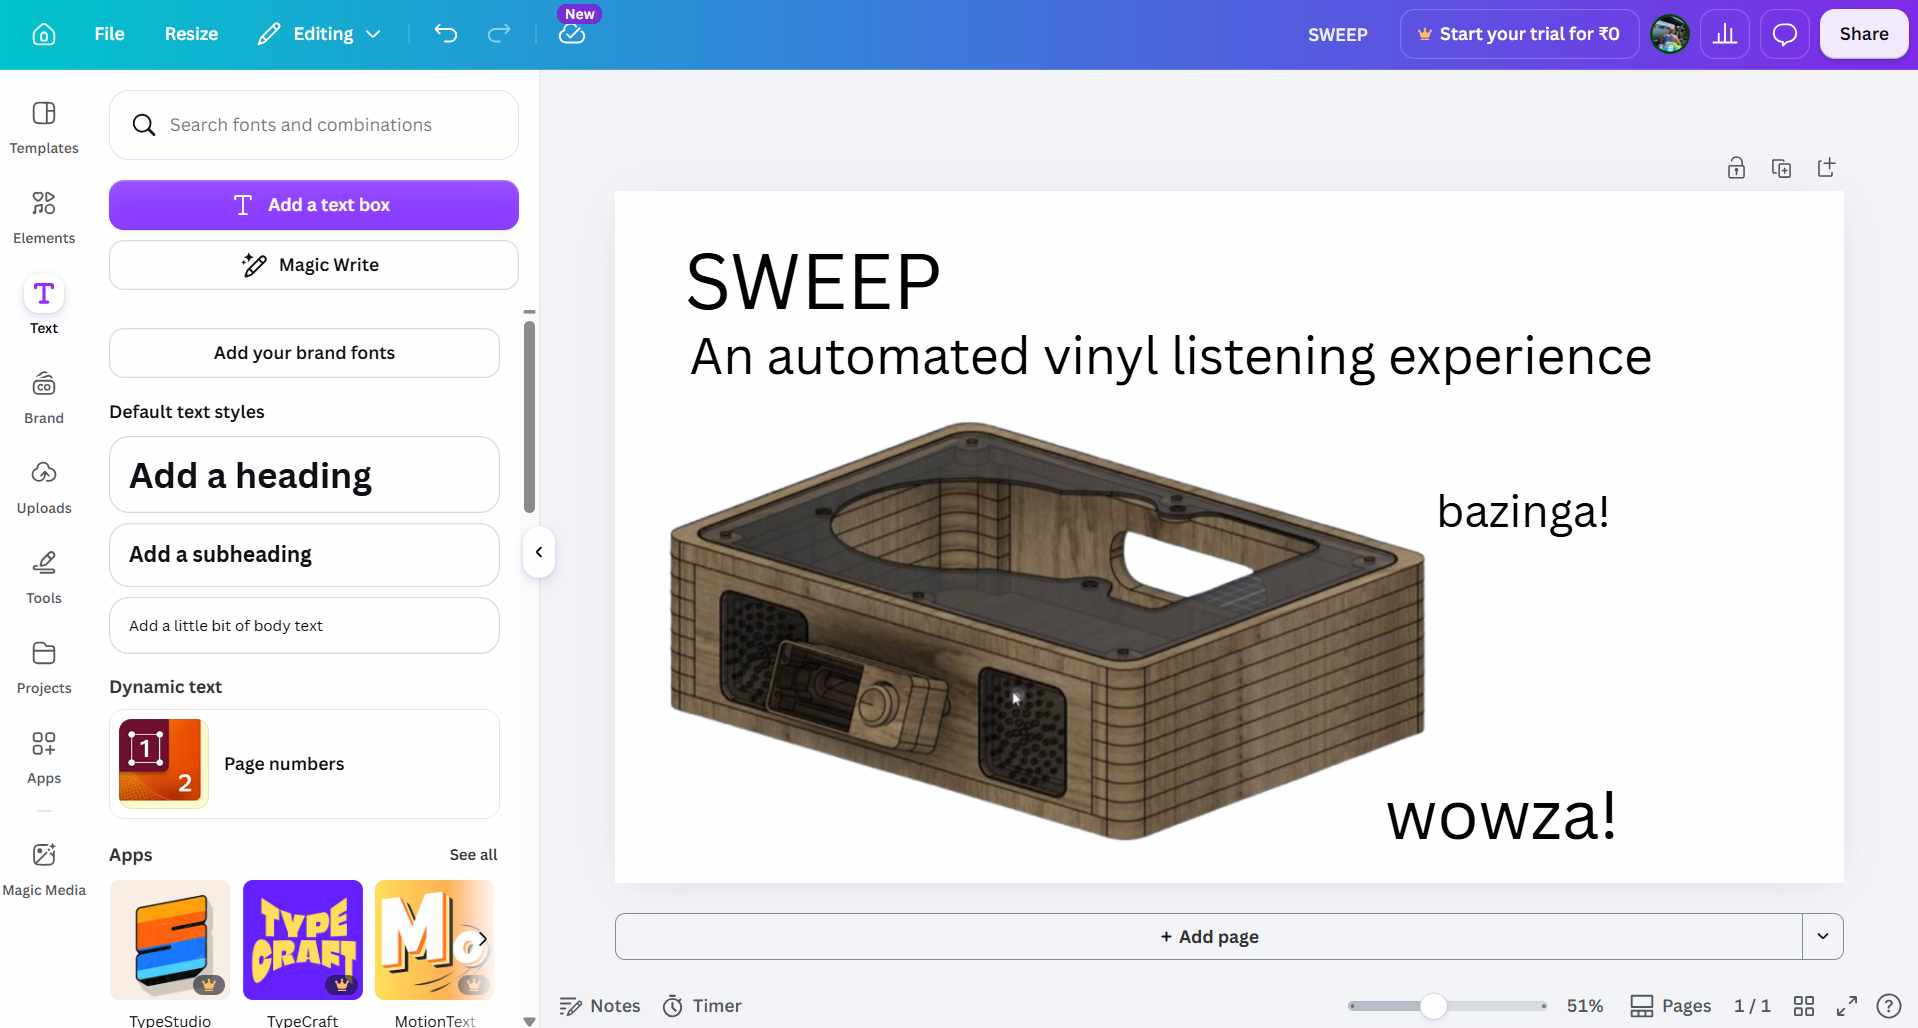Select the vinyl listening experience subtitle
Image resolution: width=1918 pixels, height=1028 pixels.
pos(1170,357)
